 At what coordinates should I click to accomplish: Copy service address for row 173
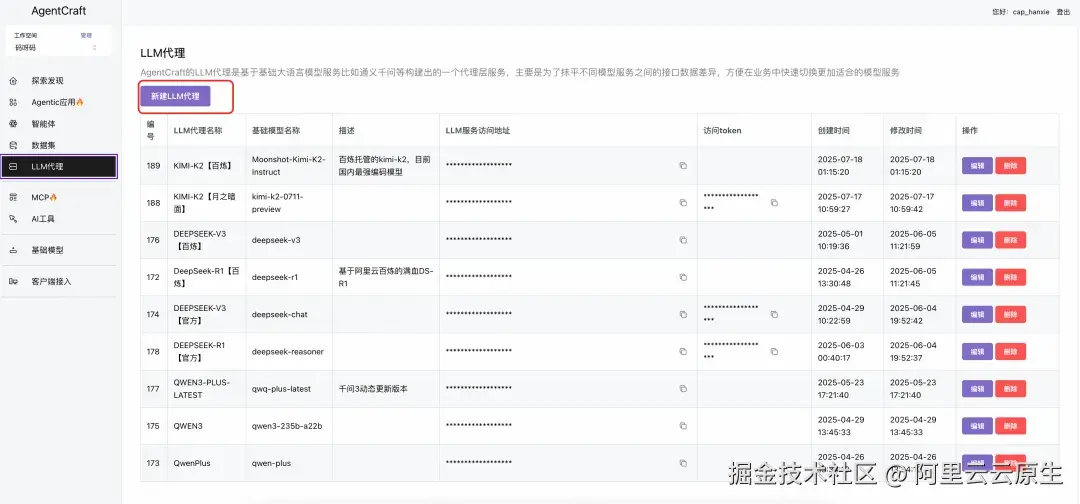(x=683, y=463)
